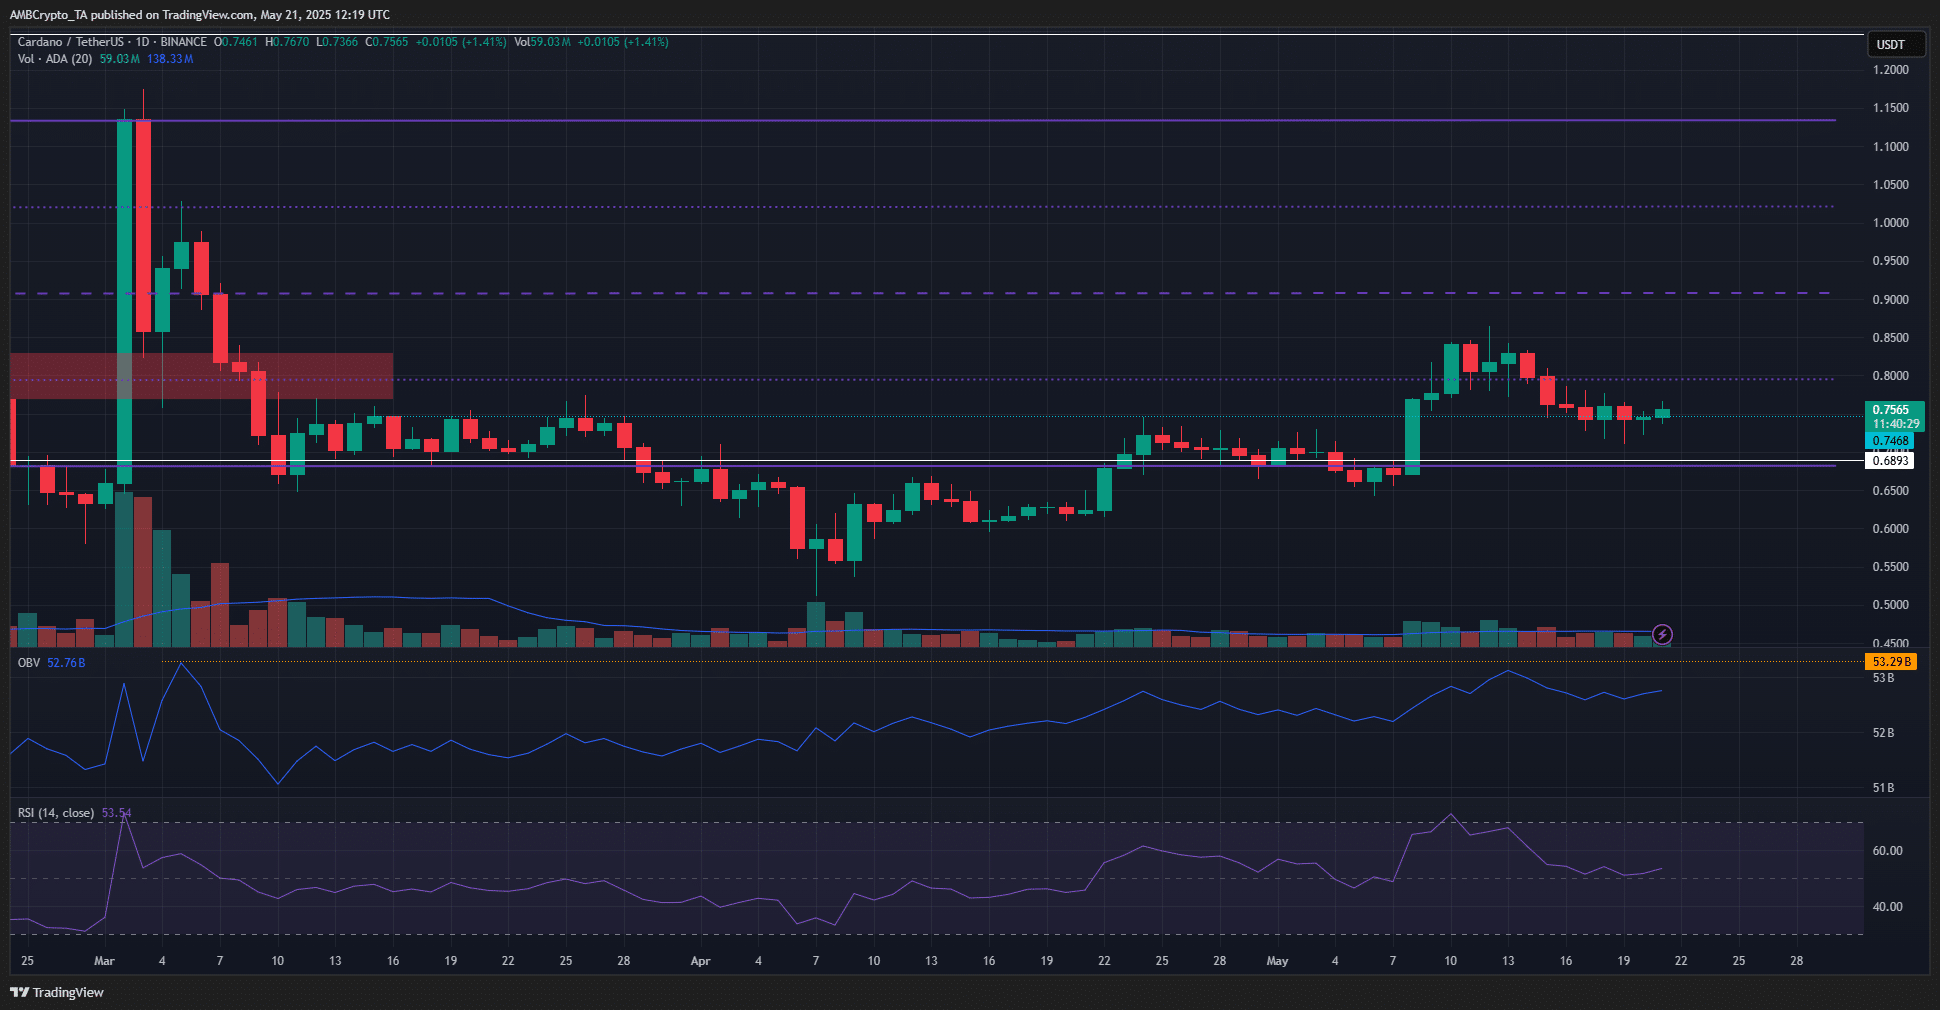Click the orange 53.29B OBV value label

[x=1890, y=662]
